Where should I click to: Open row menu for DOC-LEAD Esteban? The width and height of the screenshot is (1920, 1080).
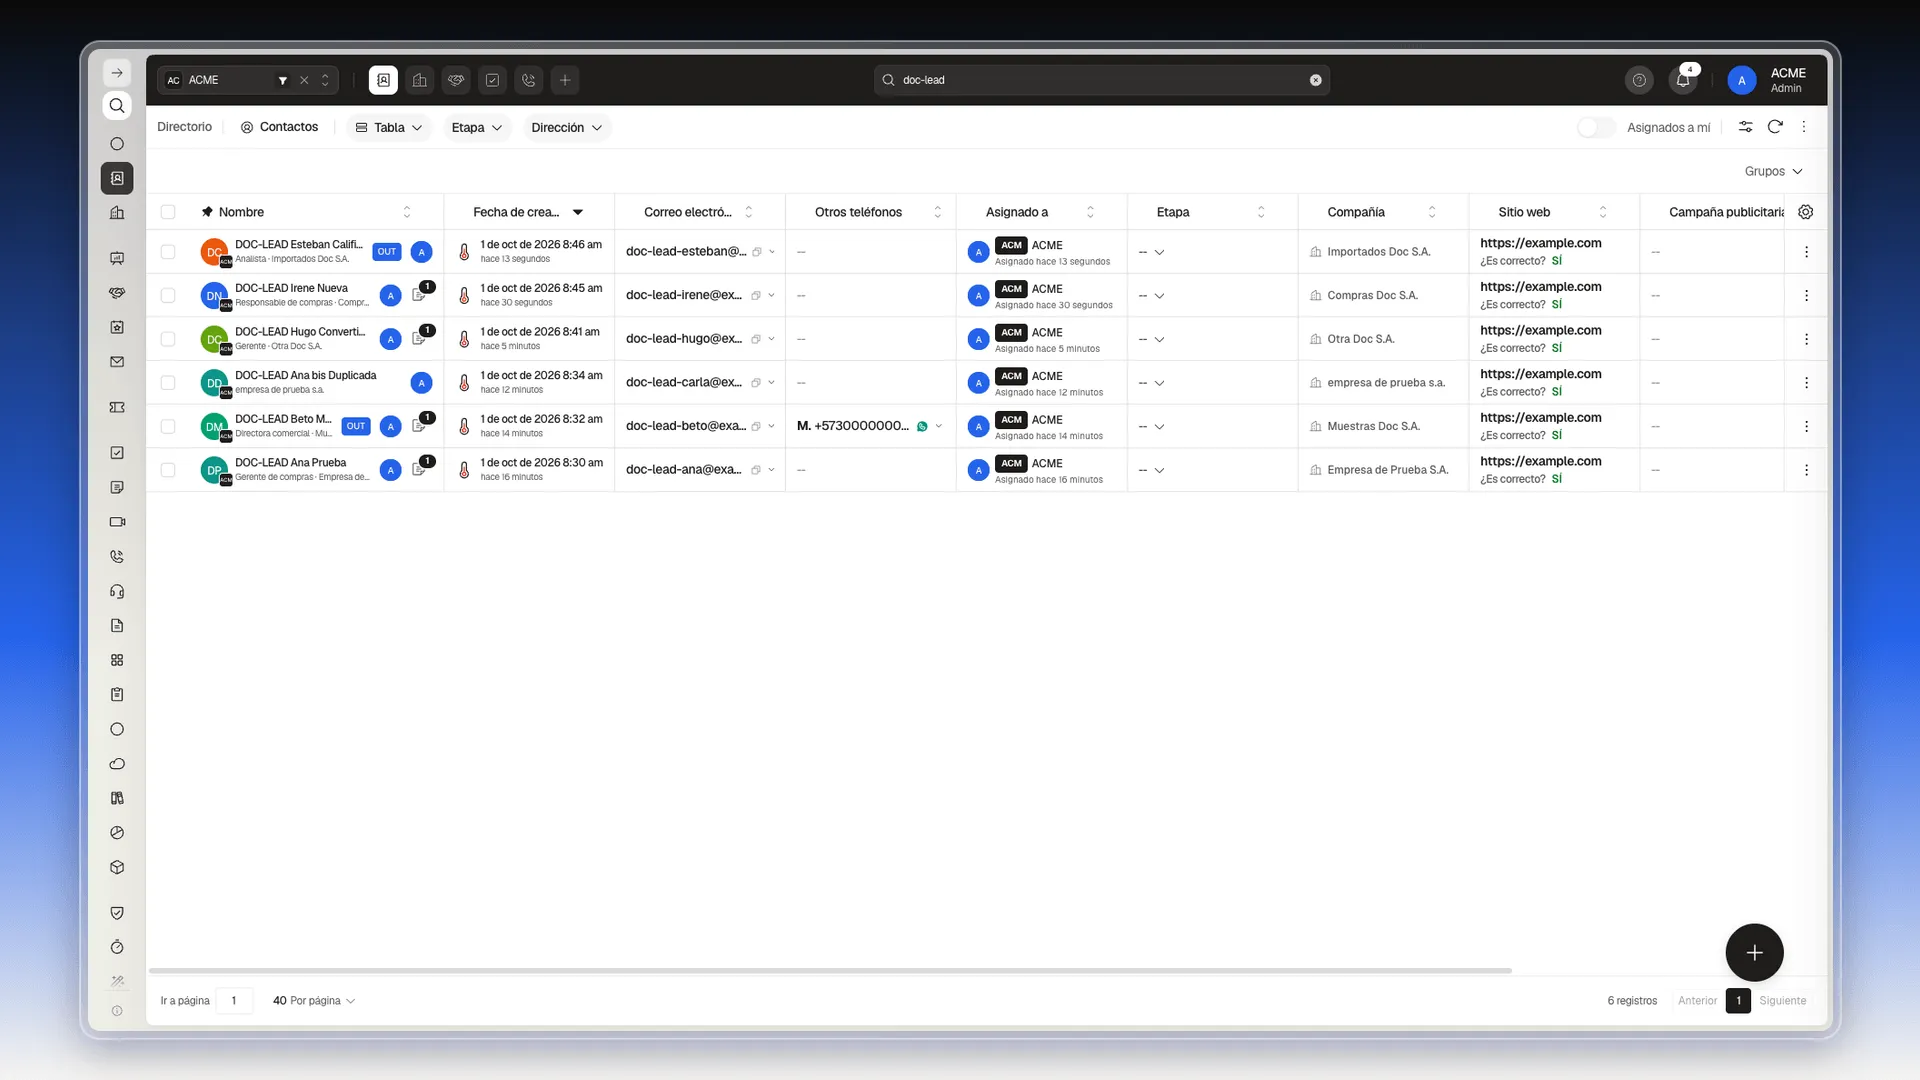1806,252
